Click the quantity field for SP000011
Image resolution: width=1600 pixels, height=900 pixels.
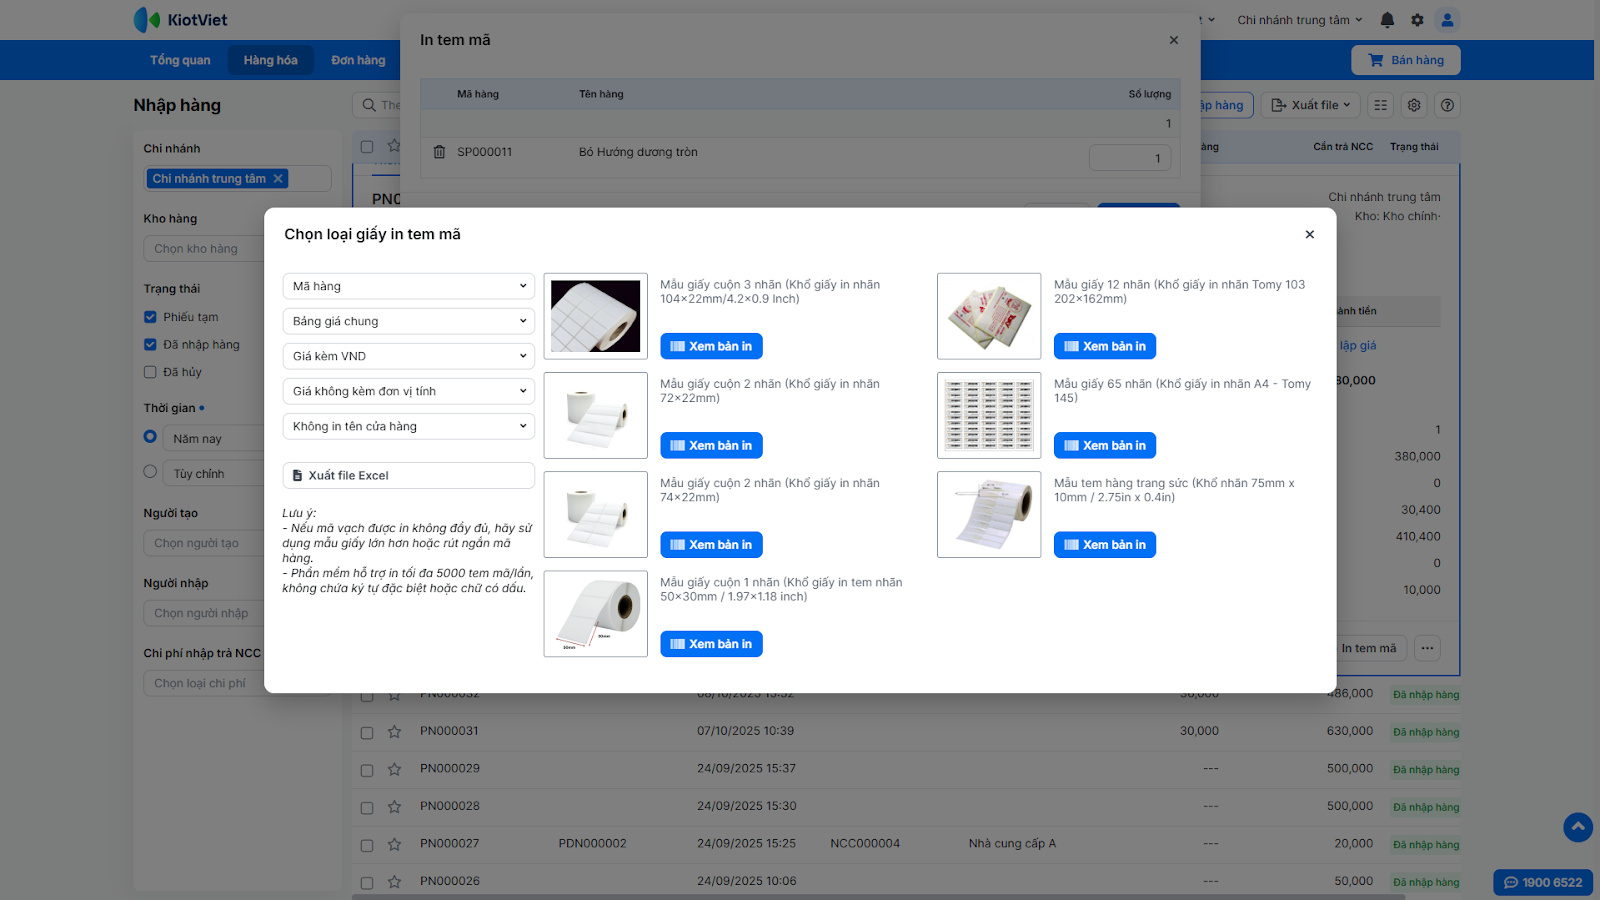[1130, 158]
